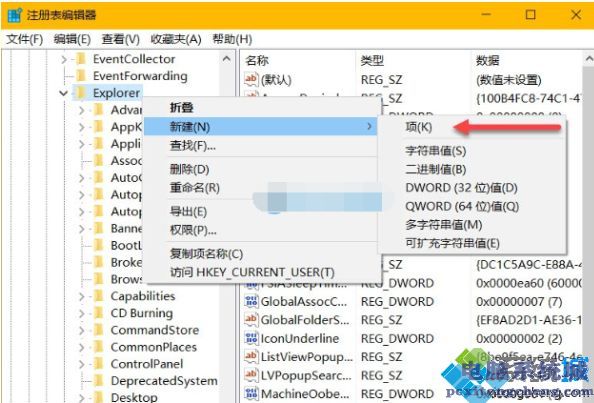Expand the CommonPlaces tree node

click(81, 347)
